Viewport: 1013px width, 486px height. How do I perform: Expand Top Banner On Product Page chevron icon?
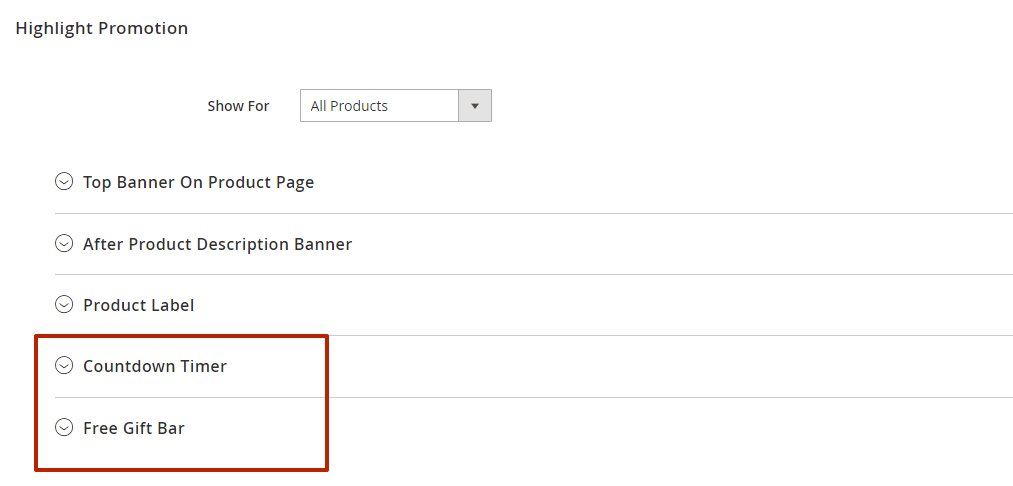click(x=63, y=182)
